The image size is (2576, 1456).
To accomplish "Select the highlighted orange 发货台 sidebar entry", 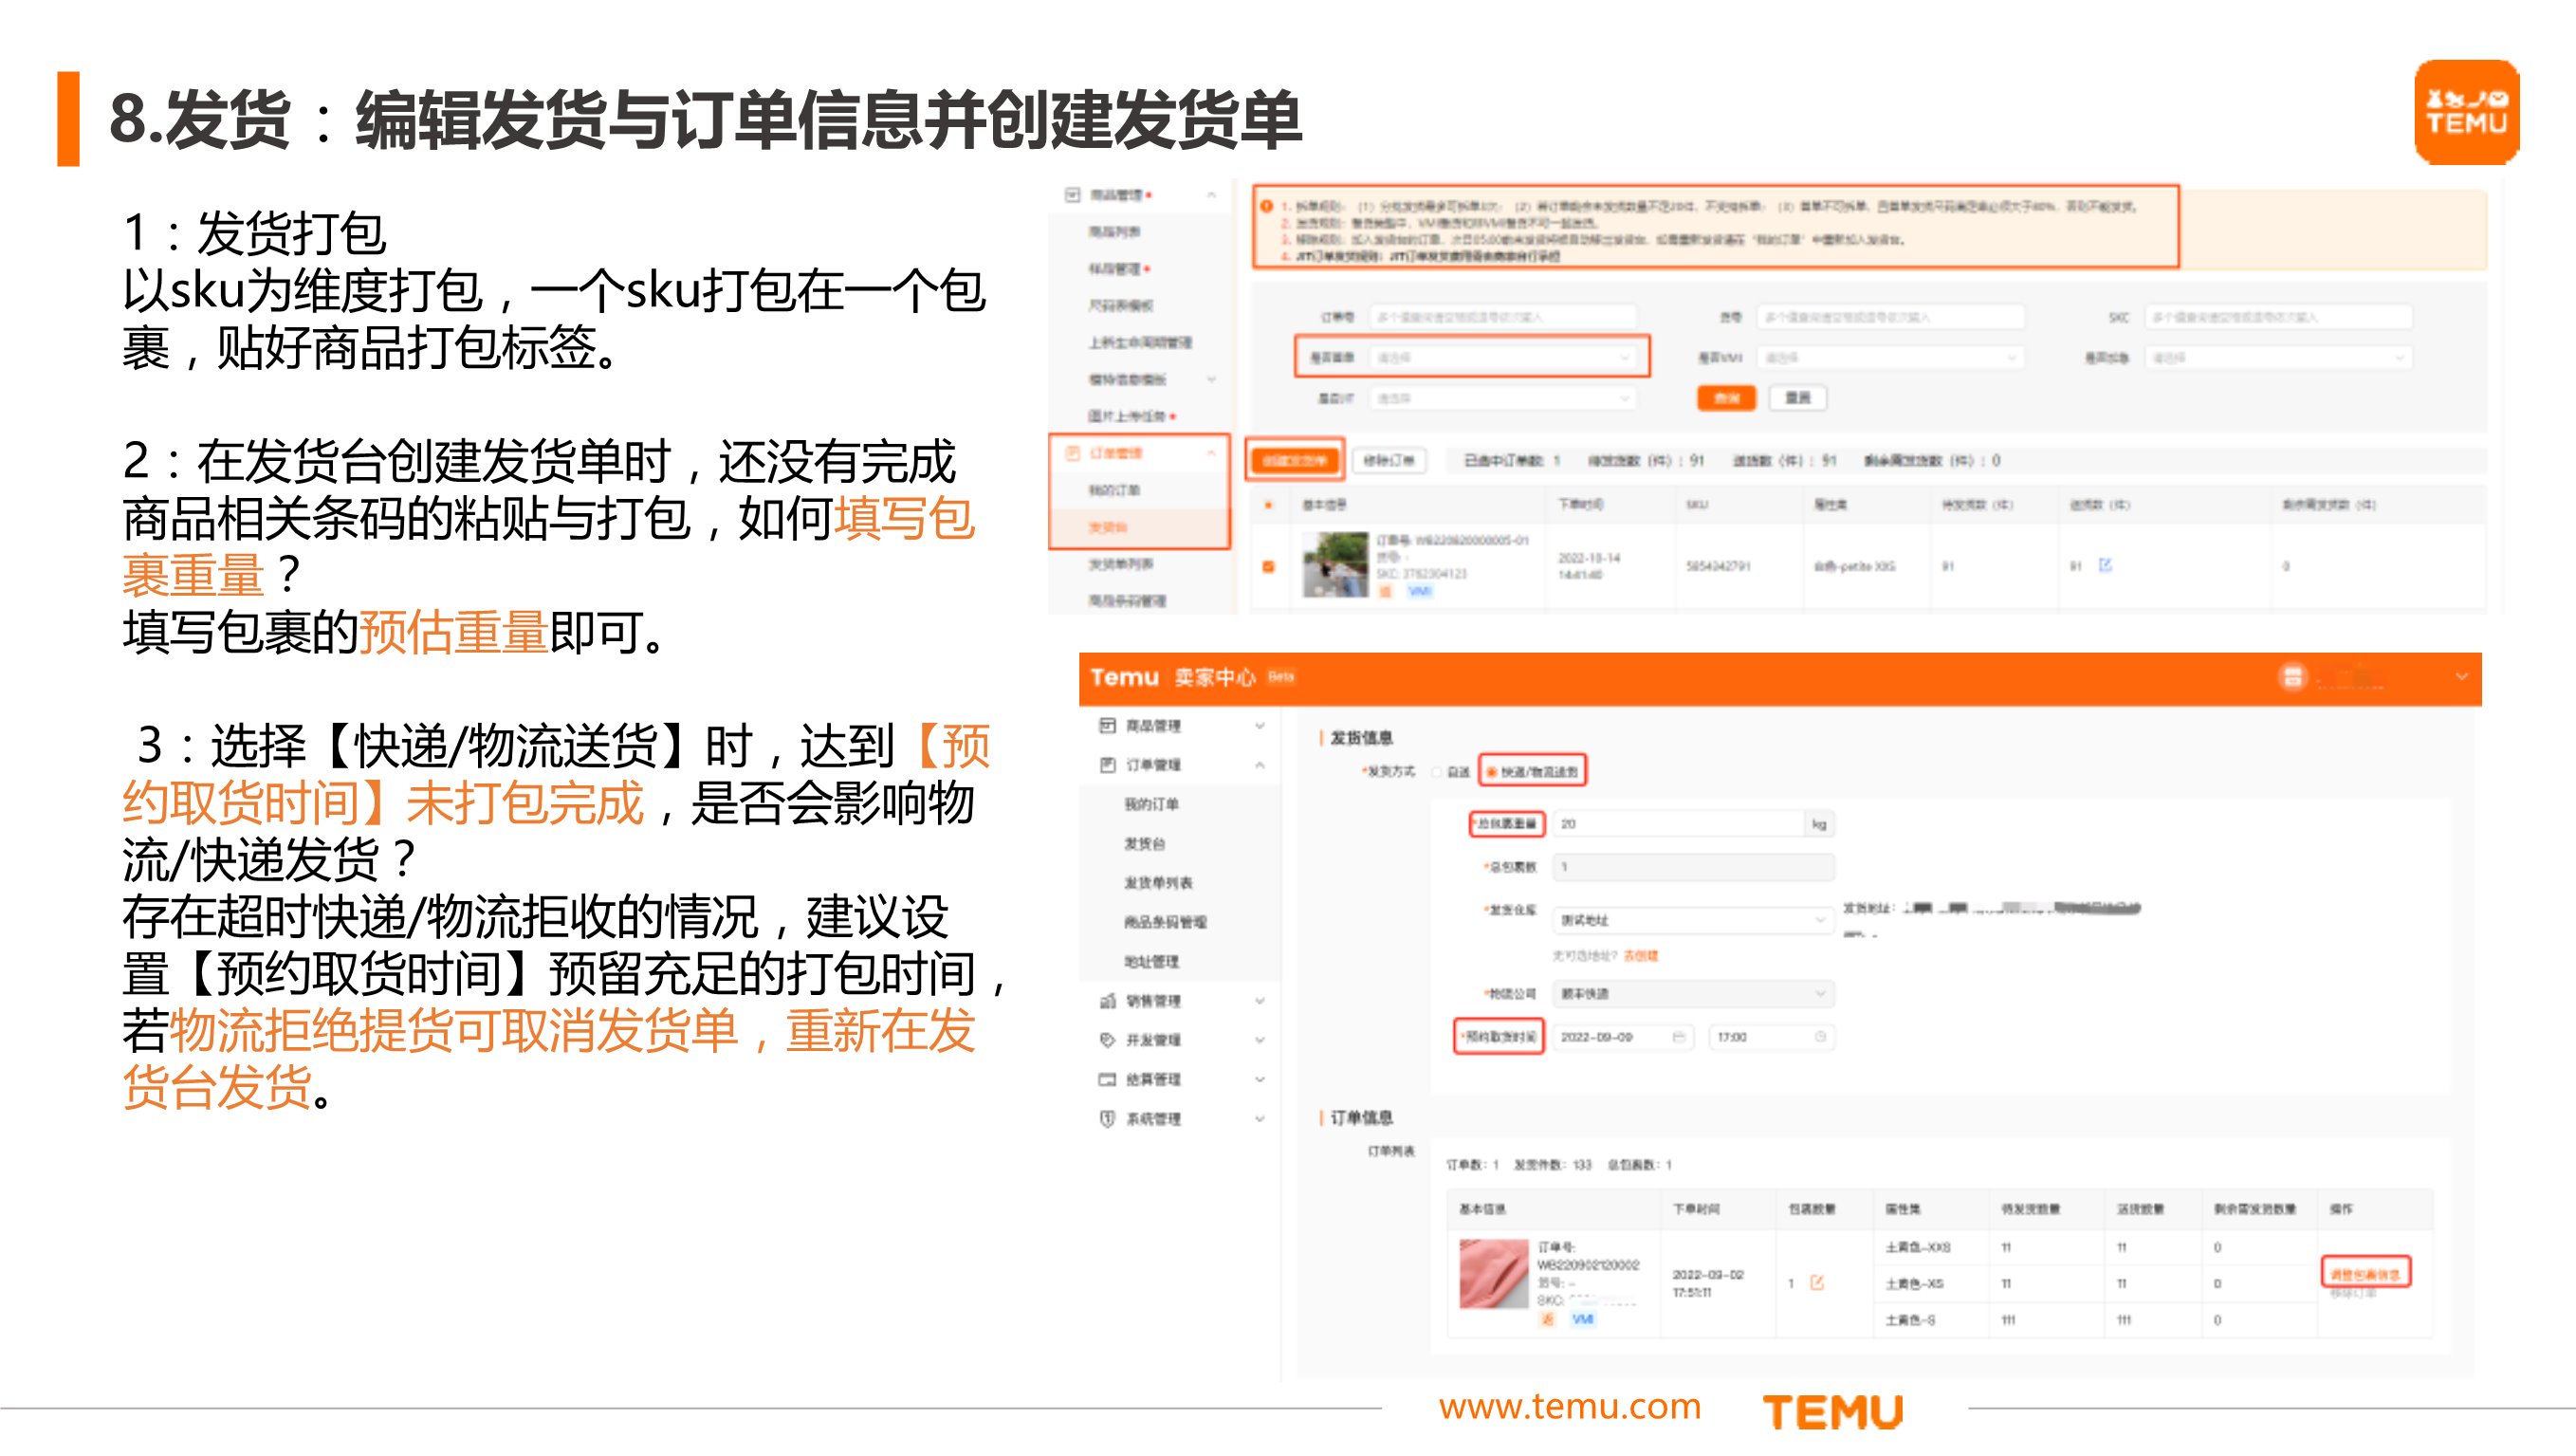I will point(1108,527).
